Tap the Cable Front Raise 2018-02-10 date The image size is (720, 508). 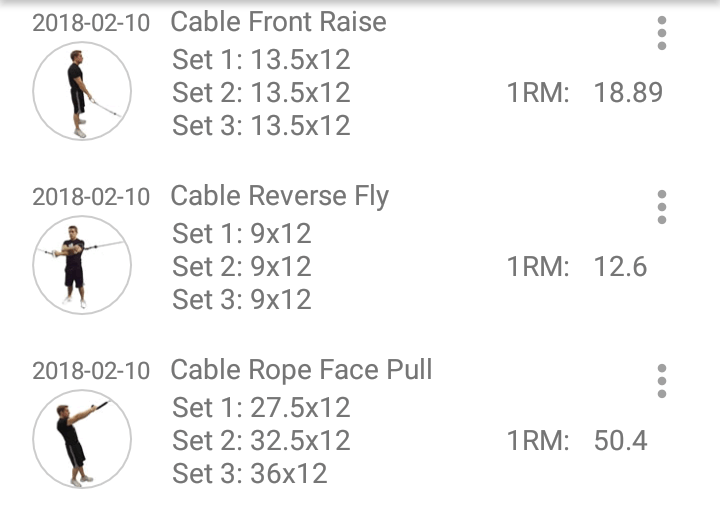click(x=91, y=24)
